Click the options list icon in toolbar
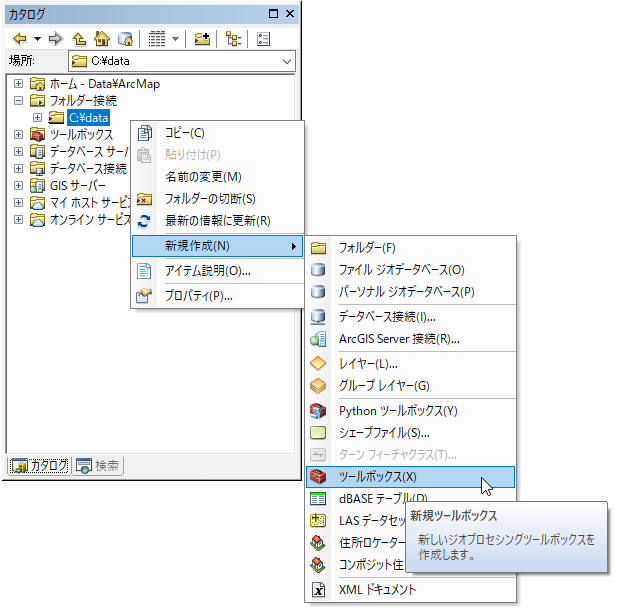 coord(263,39)
